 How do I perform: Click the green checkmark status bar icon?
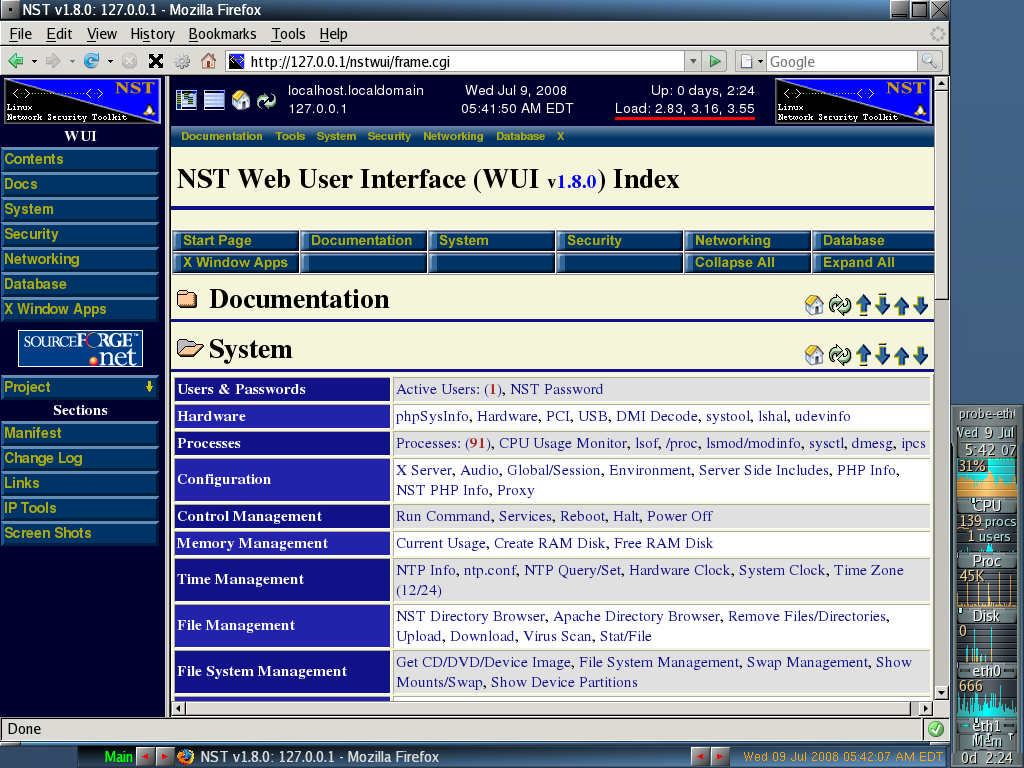tap(936, 729)
